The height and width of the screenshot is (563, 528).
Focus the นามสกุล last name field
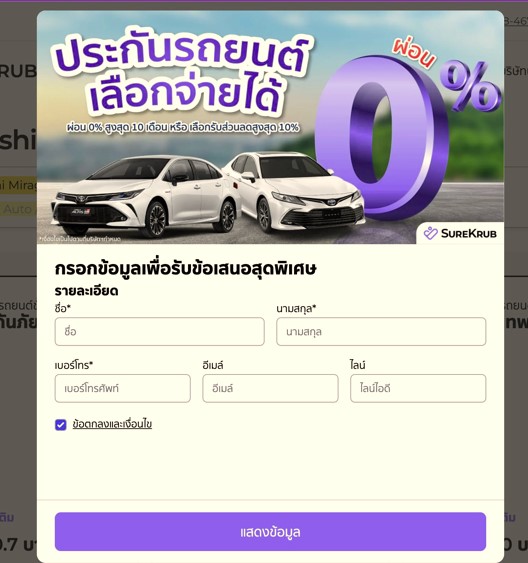point(381,331)
